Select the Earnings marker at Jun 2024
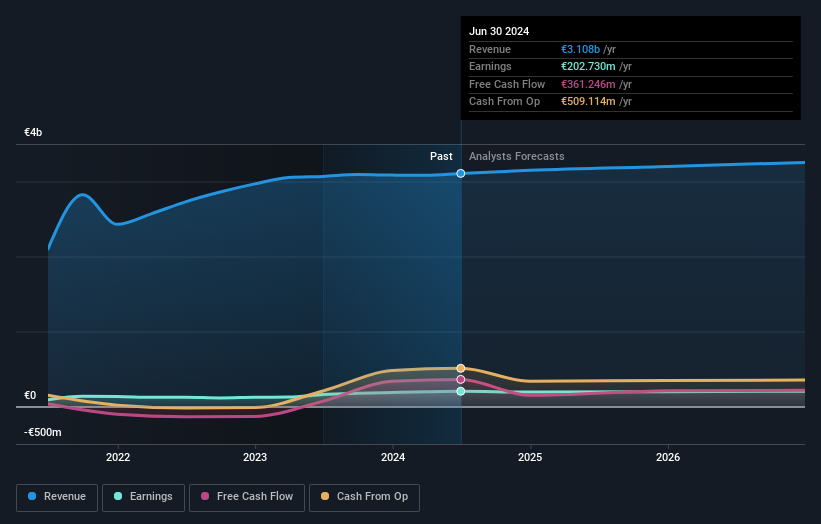This screenshot has width=821, height=524. pyautogui.click(x=461, y=392)
